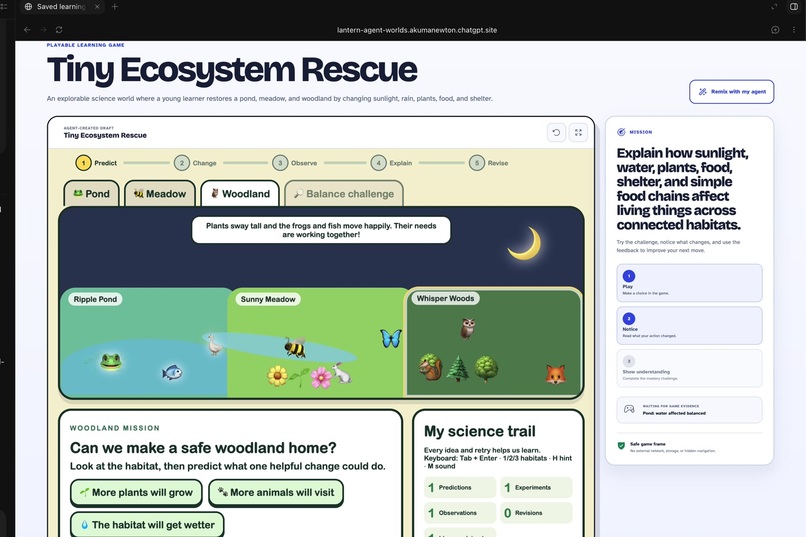Go to step 2 Change
806x537 pixels.
(x=195, y=163)
